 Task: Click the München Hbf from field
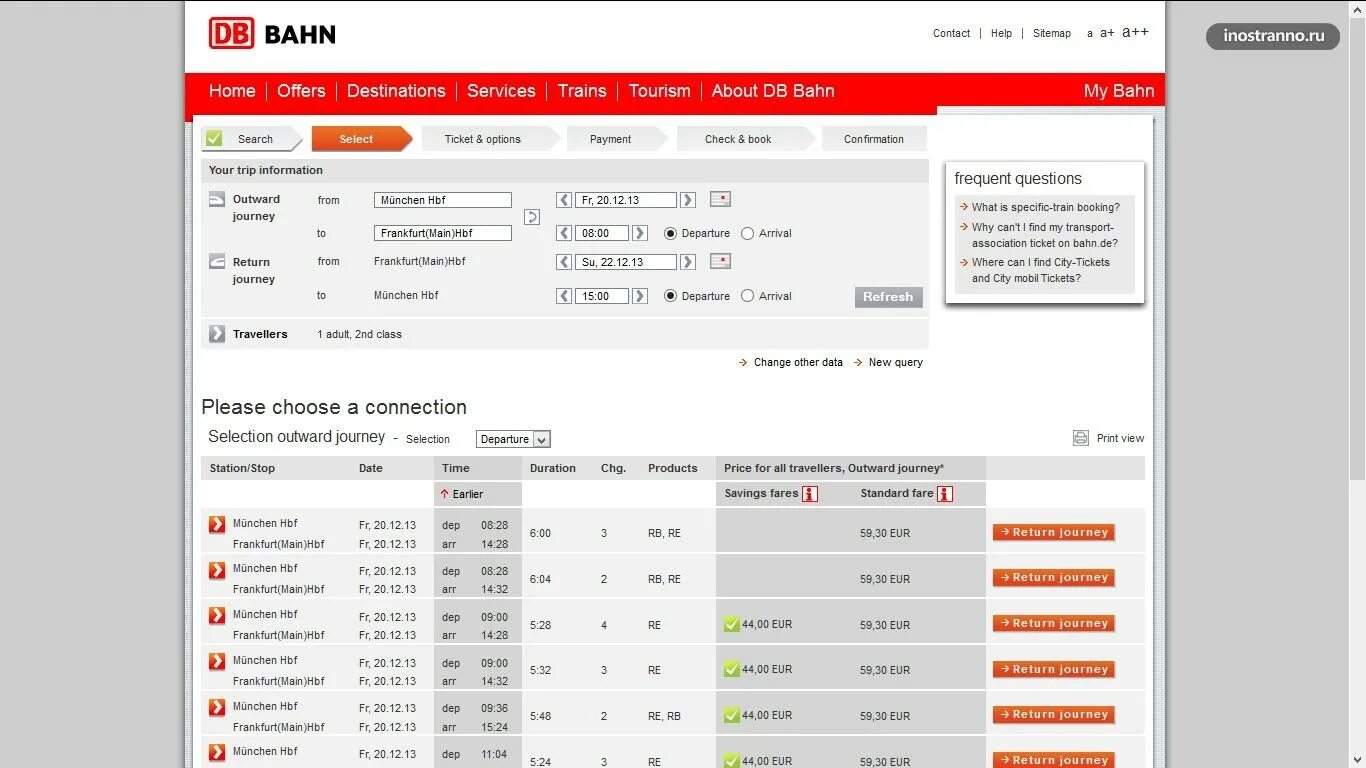click(443, 200)
